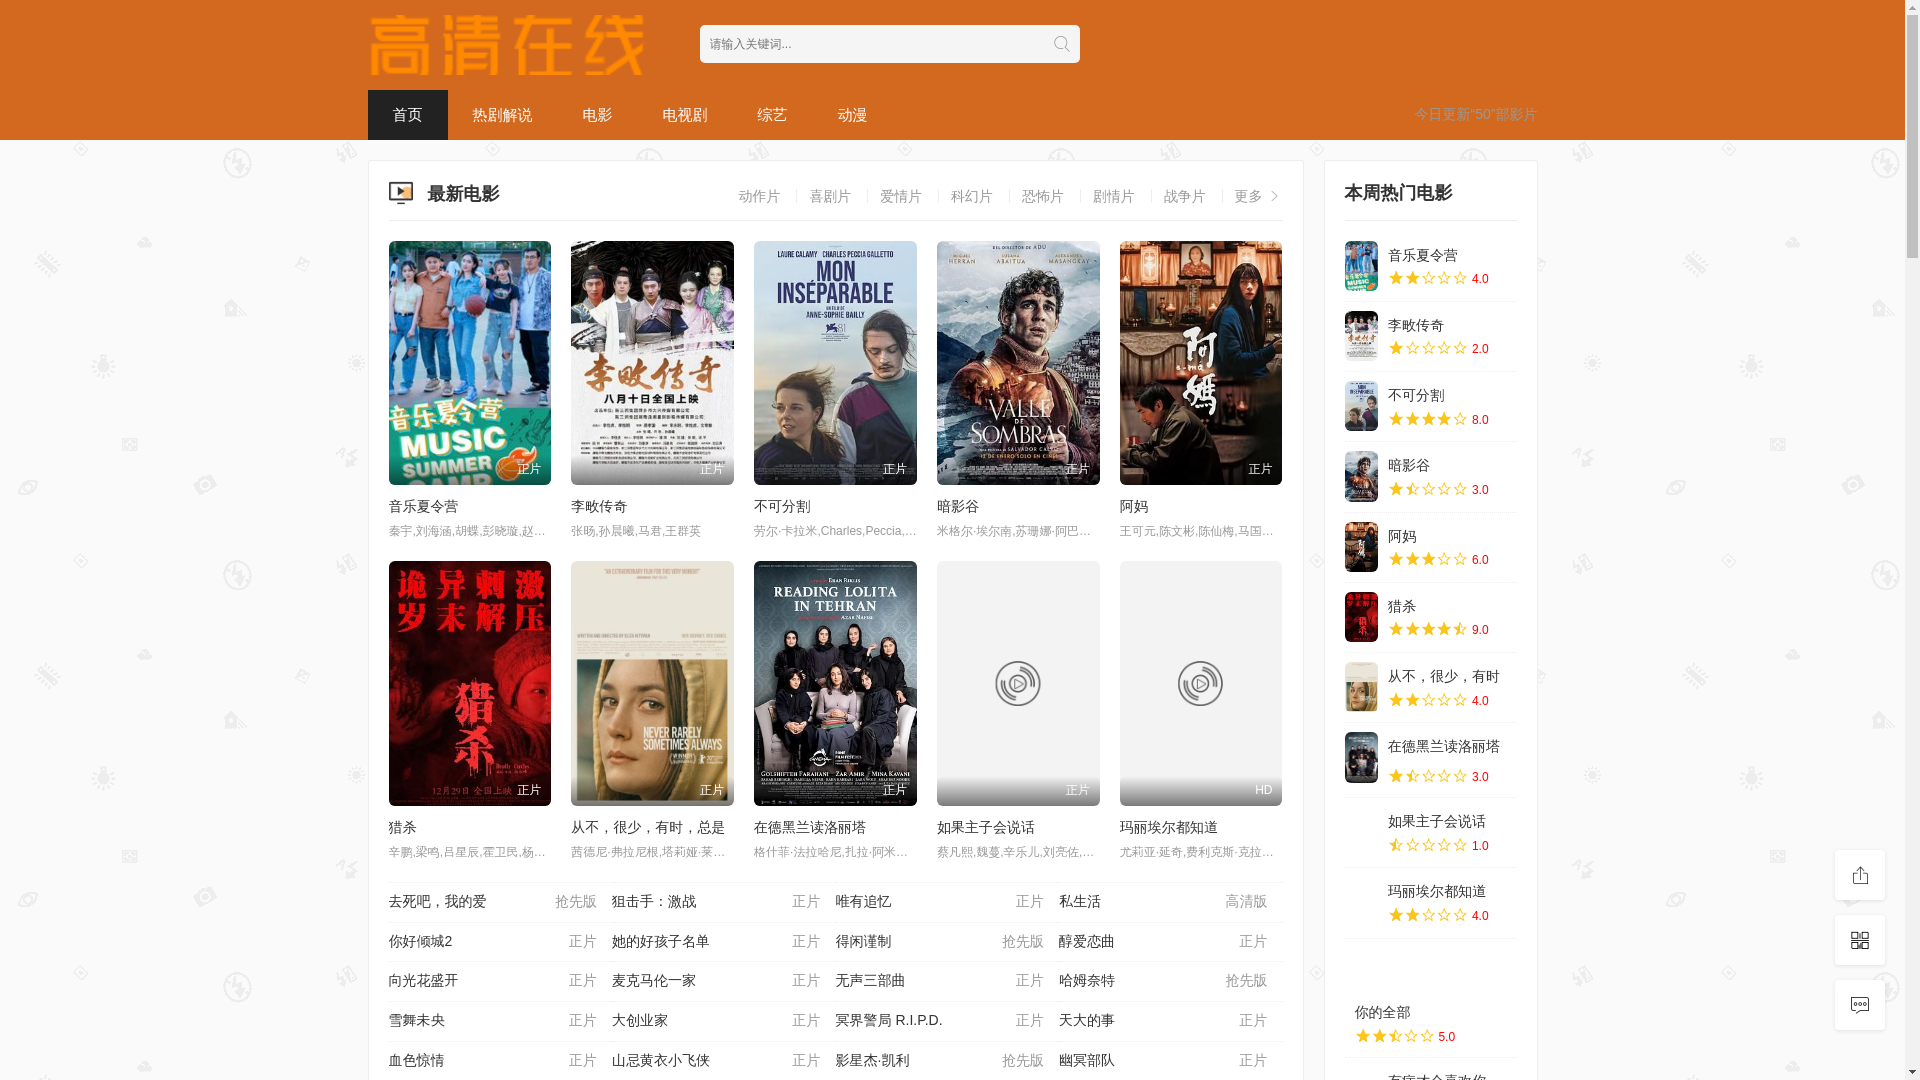The height and width of the screenshot is (1080, 1920).
Task: Filter by 科幻片 category
Action: (972, 196)
